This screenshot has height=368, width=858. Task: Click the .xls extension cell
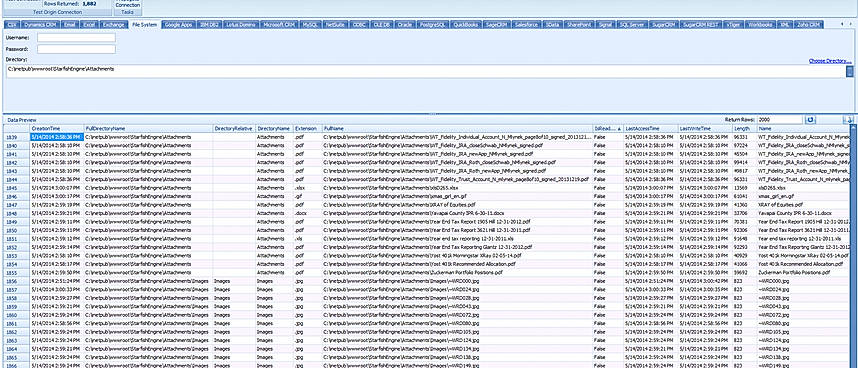coord(308,239)
